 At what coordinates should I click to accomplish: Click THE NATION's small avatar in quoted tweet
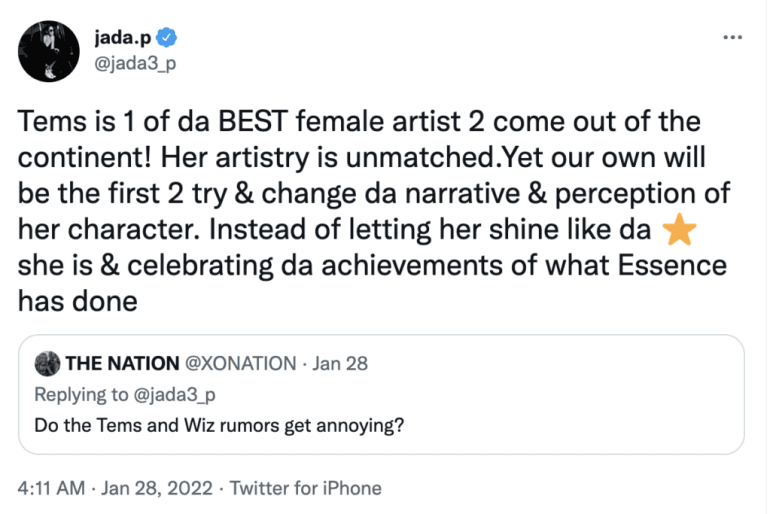(x=46, y=364)
